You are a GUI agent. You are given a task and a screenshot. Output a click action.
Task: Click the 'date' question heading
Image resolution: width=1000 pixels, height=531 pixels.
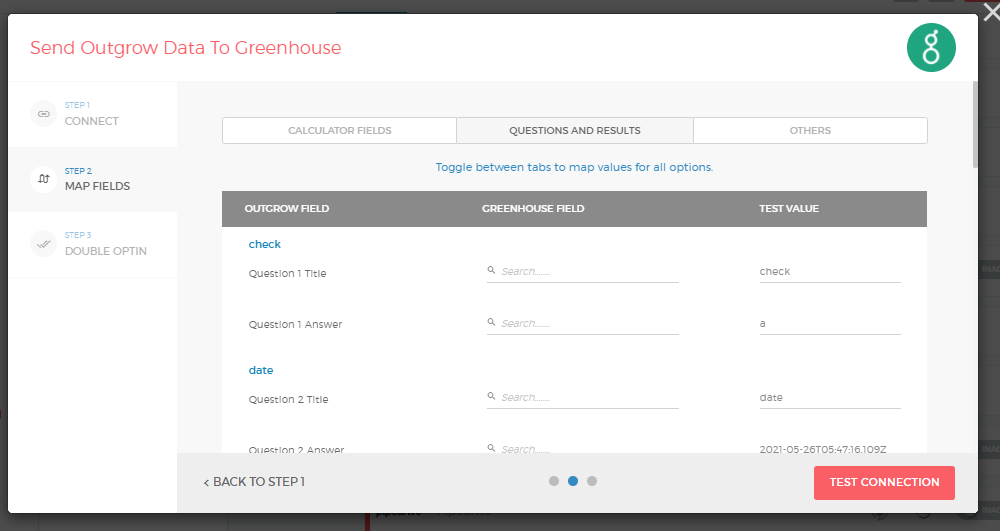tap(261, 370)
